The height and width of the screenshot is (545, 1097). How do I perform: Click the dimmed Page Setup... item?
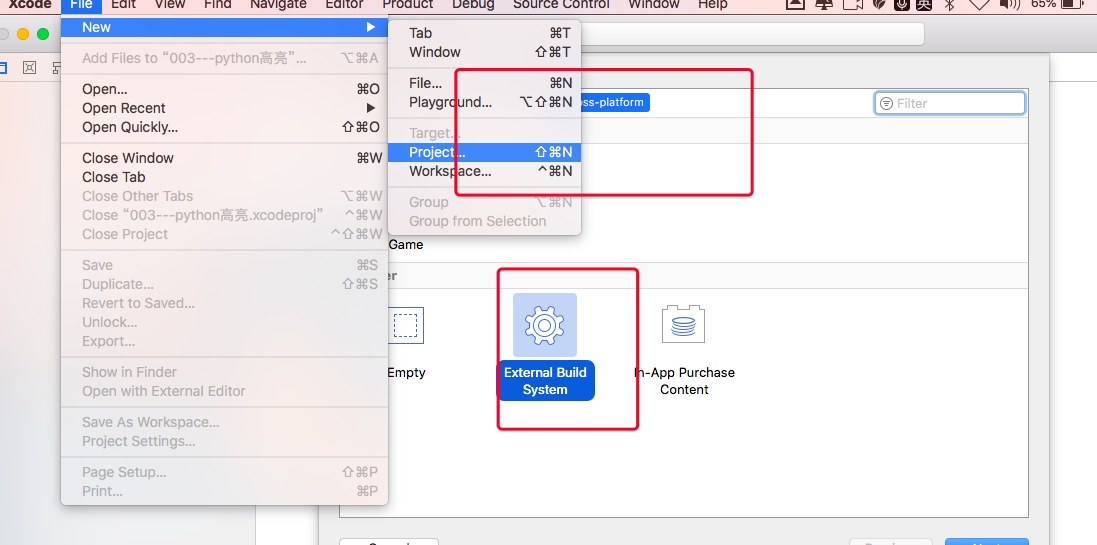(224, 472)
